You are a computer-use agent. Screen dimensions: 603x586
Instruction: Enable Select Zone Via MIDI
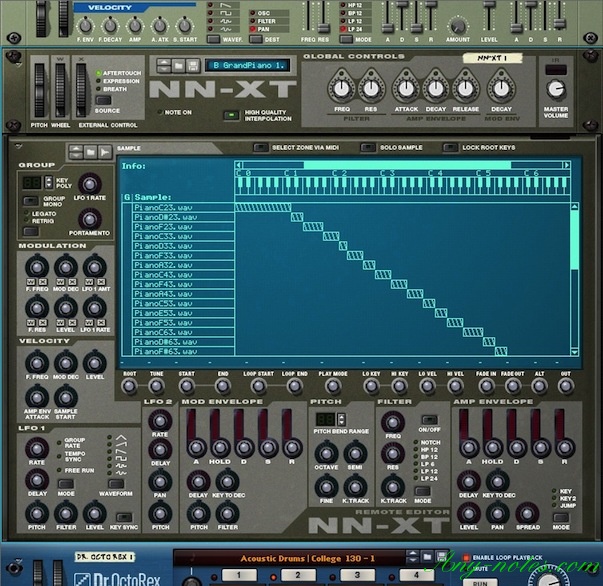pyautogui.click(x=261, y=148)
